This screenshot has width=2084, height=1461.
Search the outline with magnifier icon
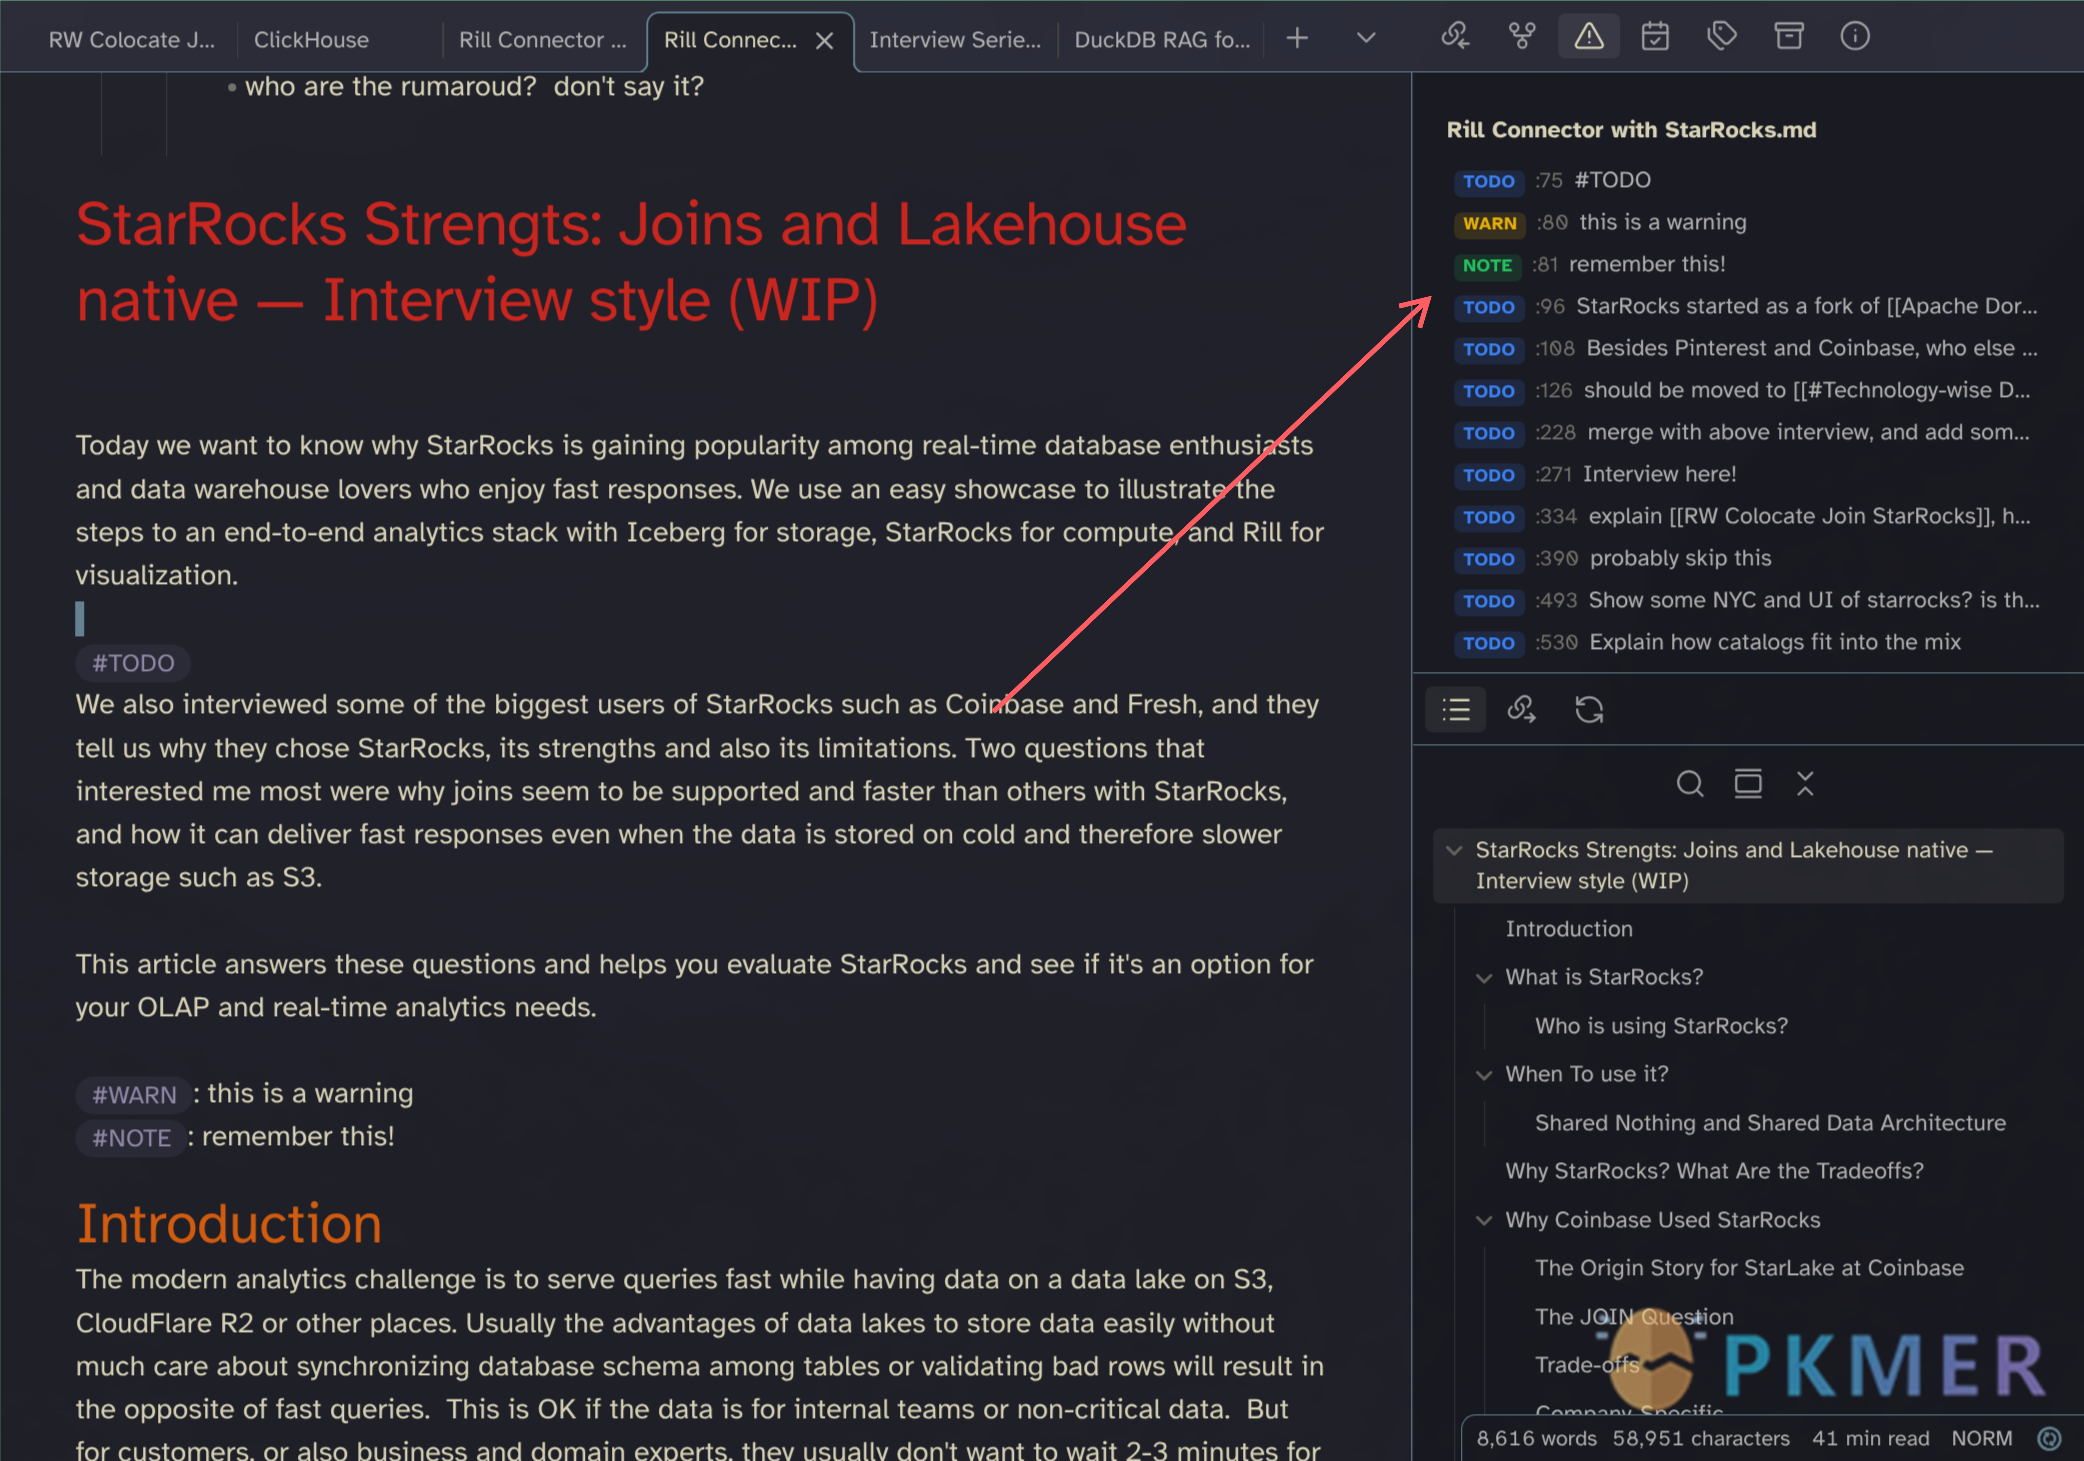click(x=1690, y=784)
